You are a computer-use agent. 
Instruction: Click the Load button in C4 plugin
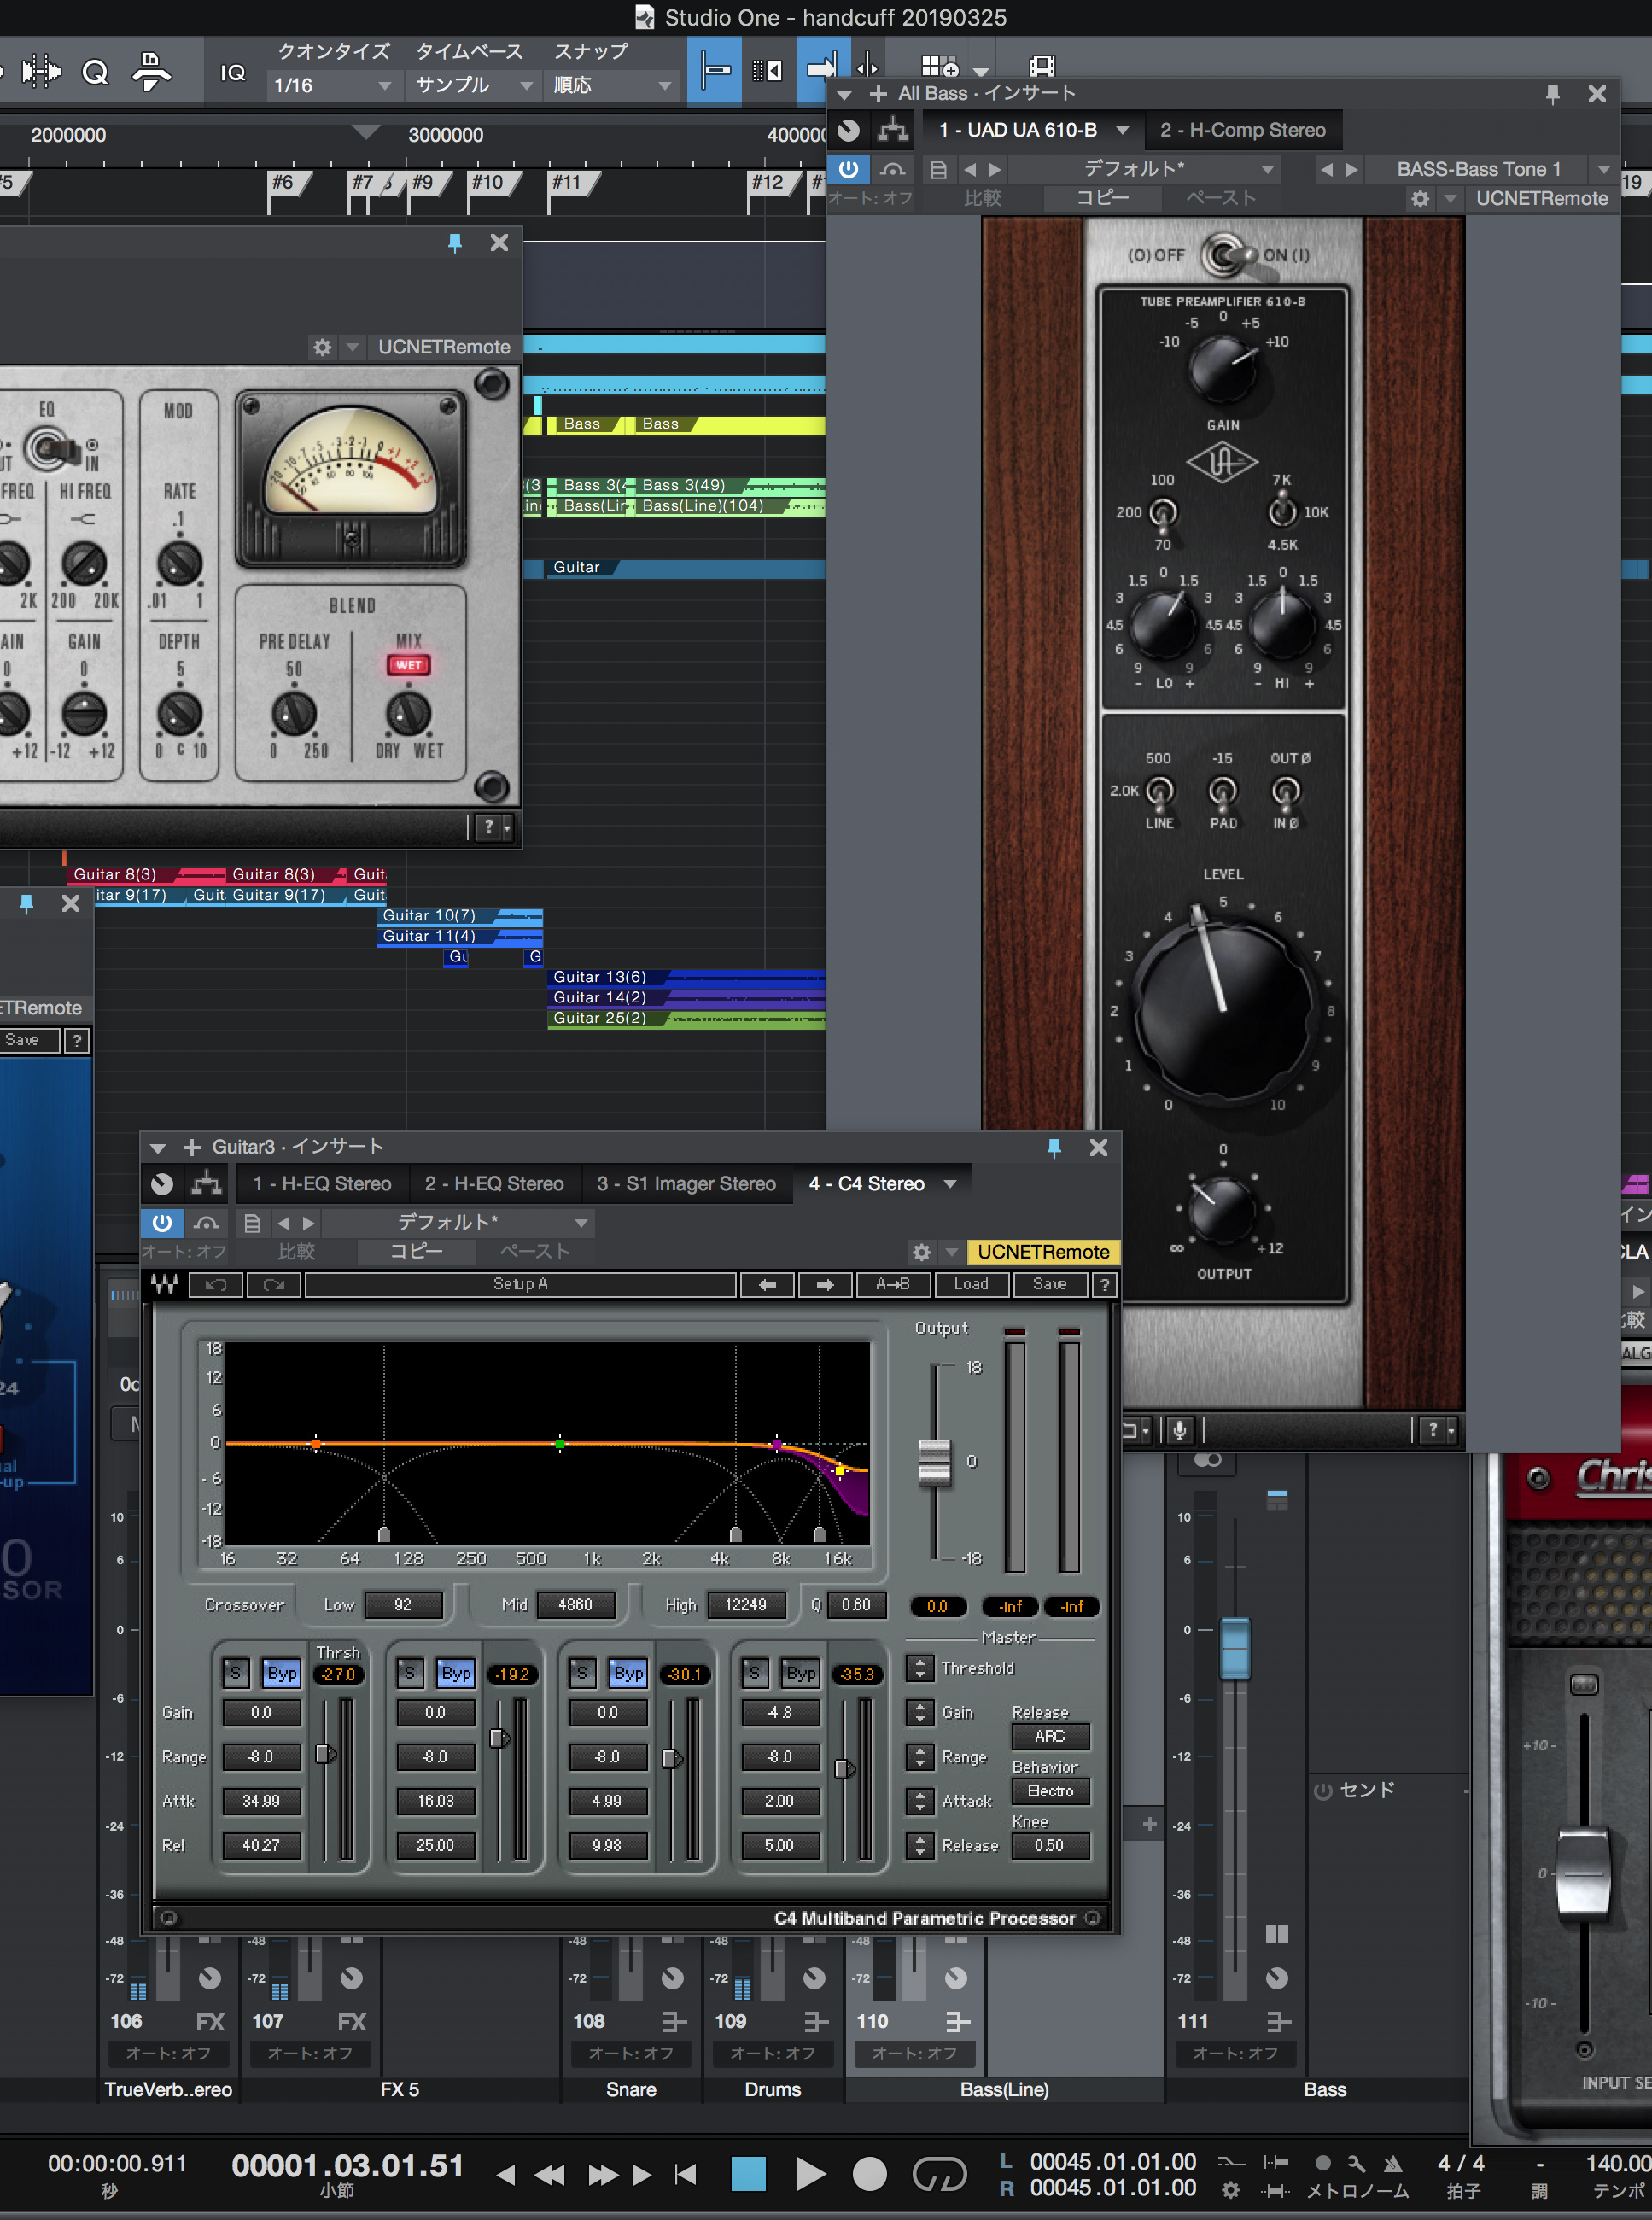(x=970, y=1284)
